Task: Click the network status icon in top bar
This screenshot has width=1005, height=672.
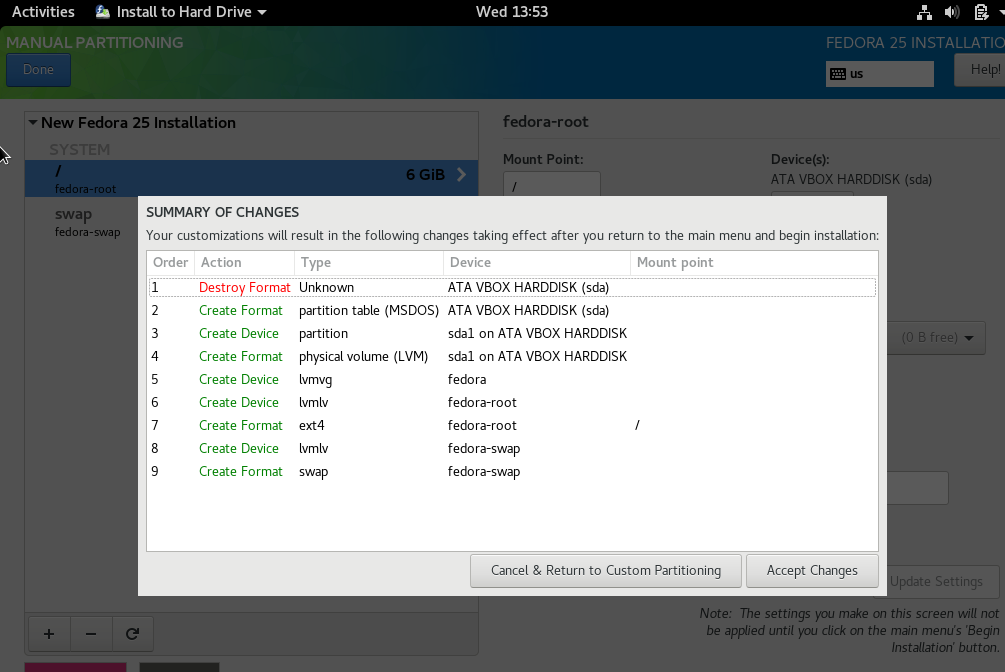Action: point(923,12)
